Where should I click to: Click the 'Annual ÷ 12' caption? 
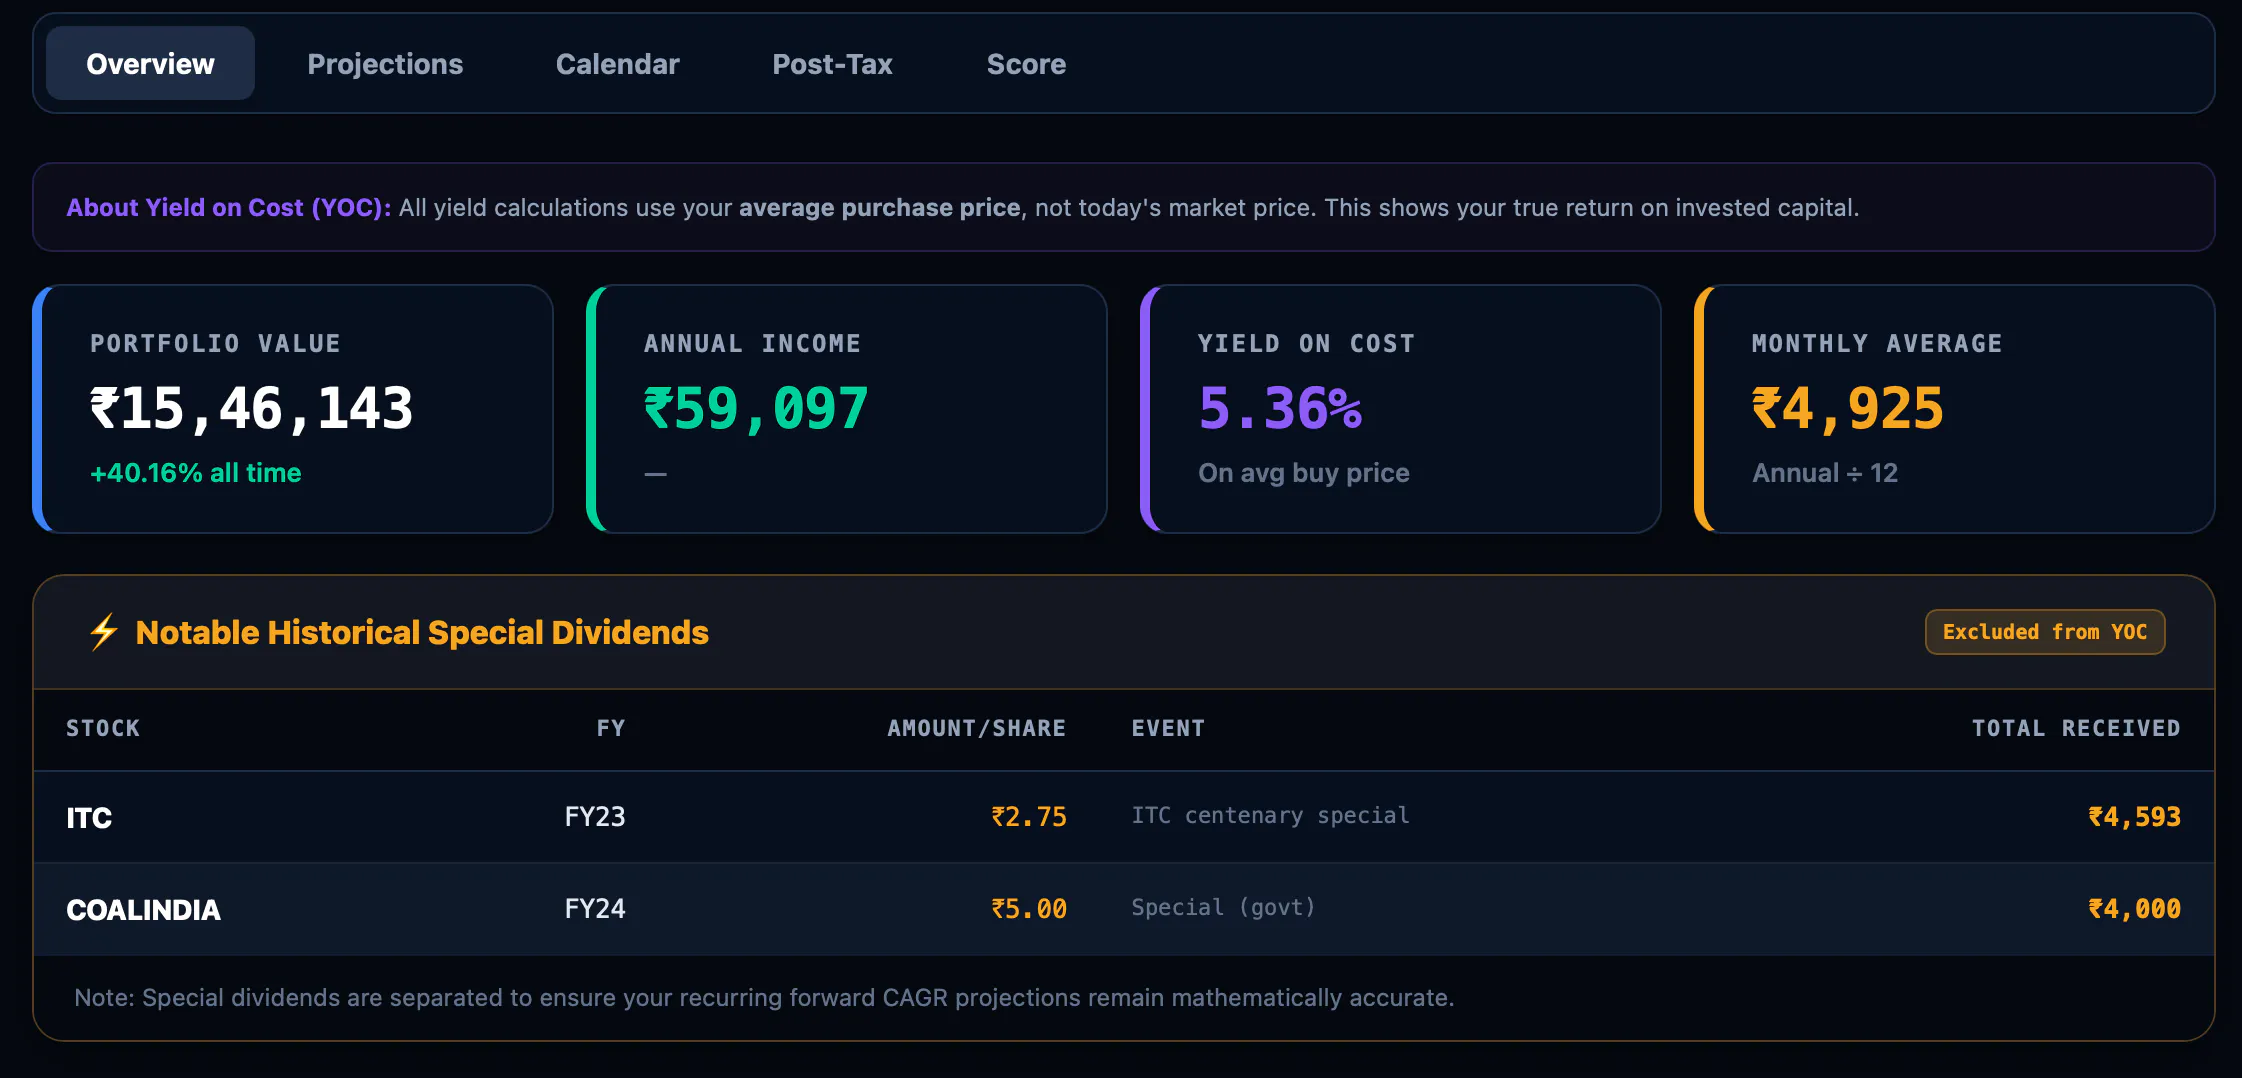click(1825, 473)
